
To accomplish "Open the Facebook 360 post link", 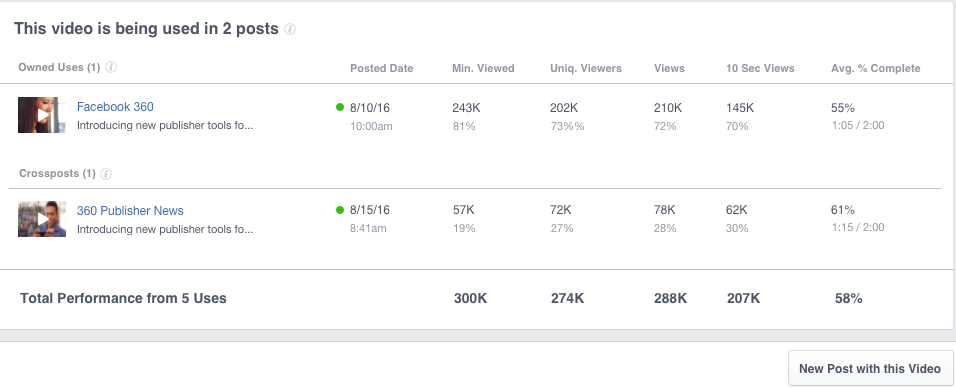I will coord(115,107).
